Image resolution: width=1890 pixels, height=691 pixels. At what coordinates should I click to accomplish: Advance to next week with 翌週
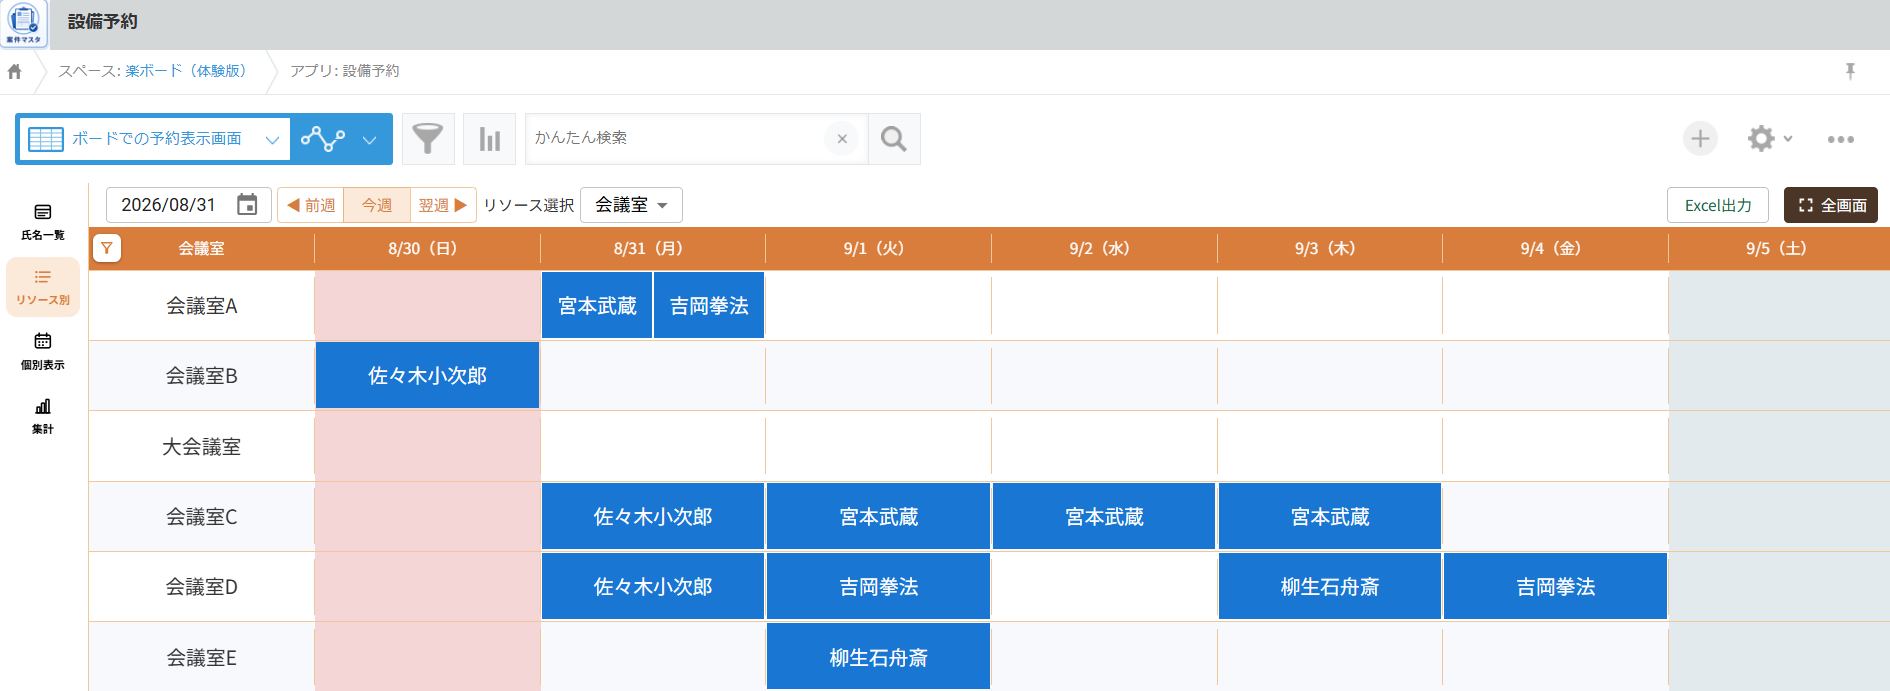click(443, 205)
